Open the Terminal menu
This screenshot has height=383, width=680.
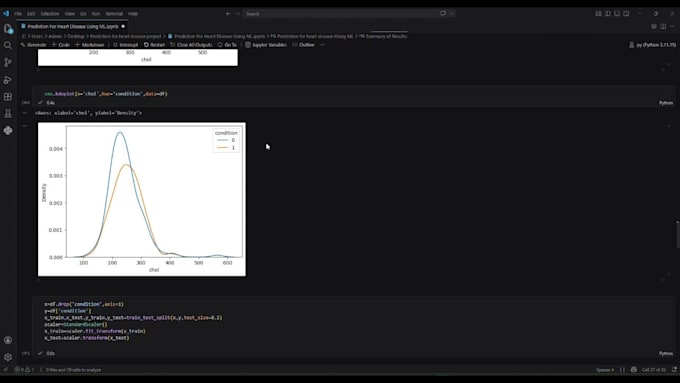(114, 13)
